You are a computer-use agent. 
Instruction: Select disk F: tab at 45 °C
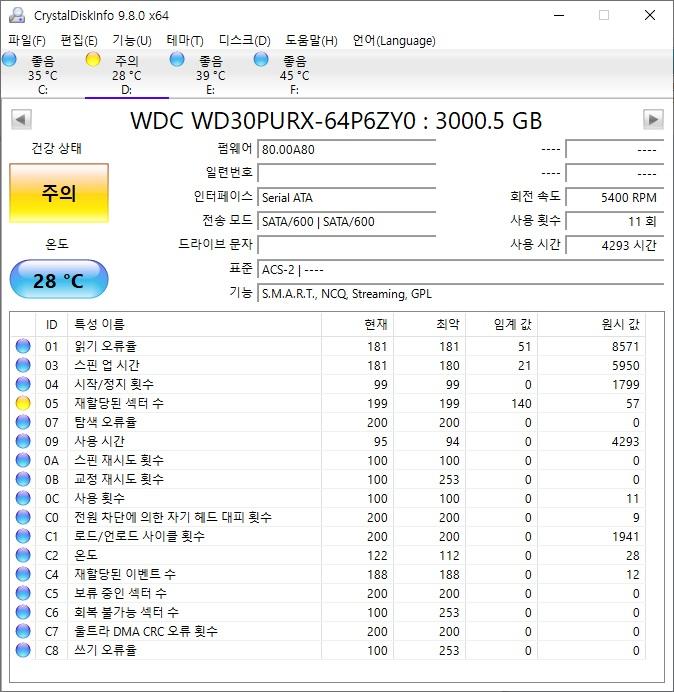point(294,75)
